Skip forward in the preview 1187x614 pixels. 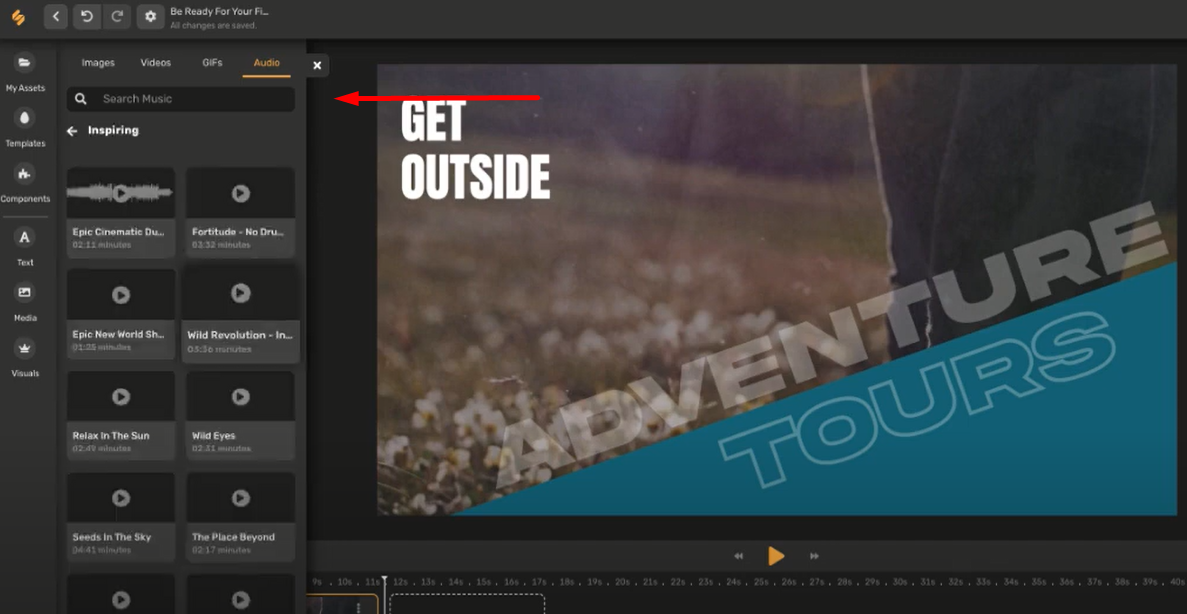tap(815, 556)
